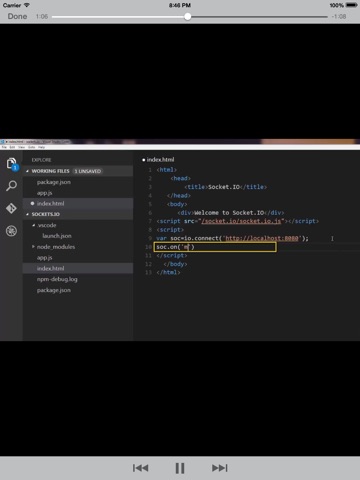Select unsaved index.html in Working Files

[78, 203]
